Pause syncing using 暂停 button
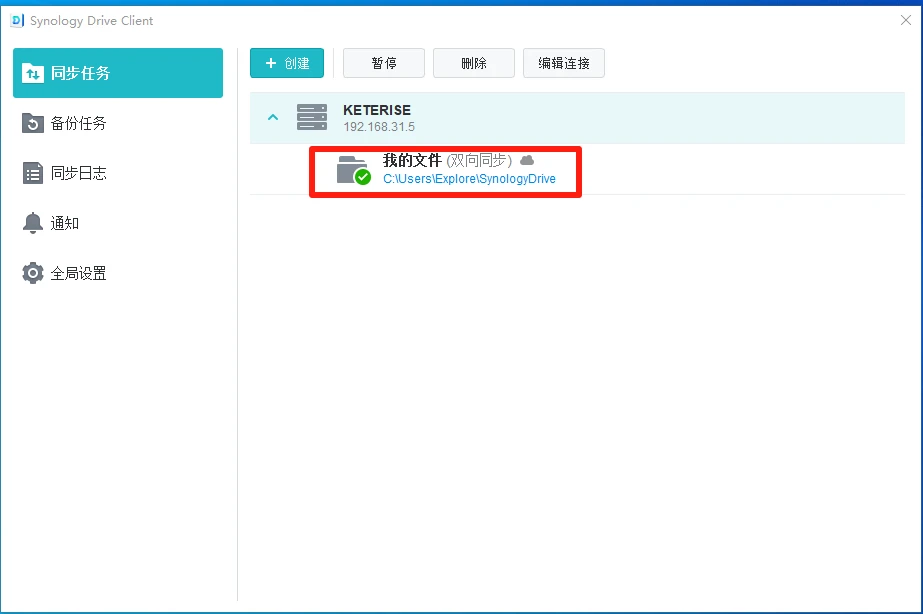The width and height of the screenshot is (923, 614). [384, 63]
